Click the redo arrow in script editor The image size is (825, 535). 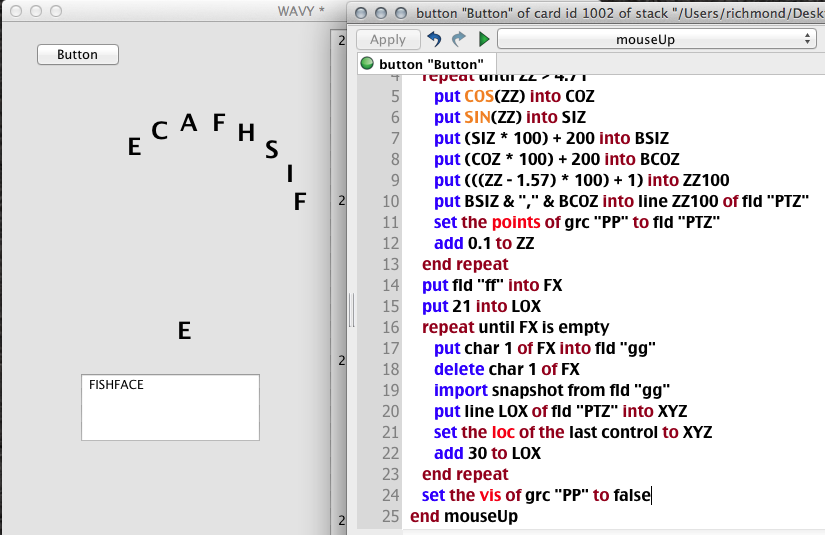(x=459, y=39)
